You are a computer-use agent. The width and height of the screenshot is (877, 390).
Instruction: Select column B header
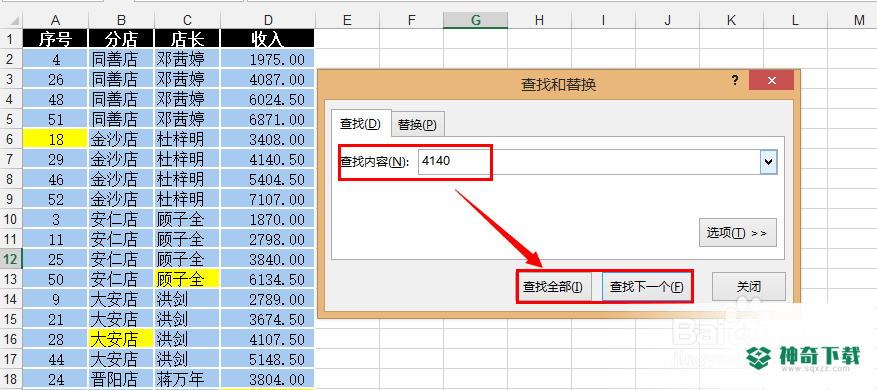click(x=121, y=21)
